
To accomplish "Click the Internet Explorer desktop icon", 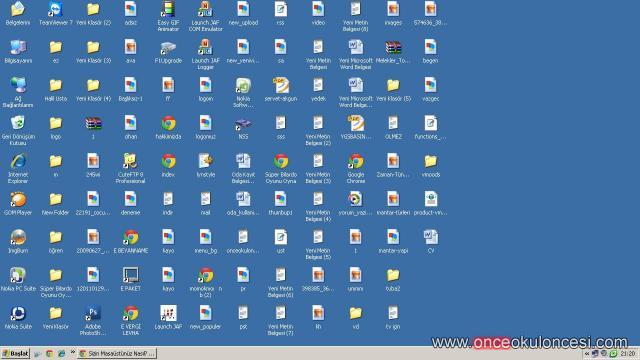I will tap(18, 168).
